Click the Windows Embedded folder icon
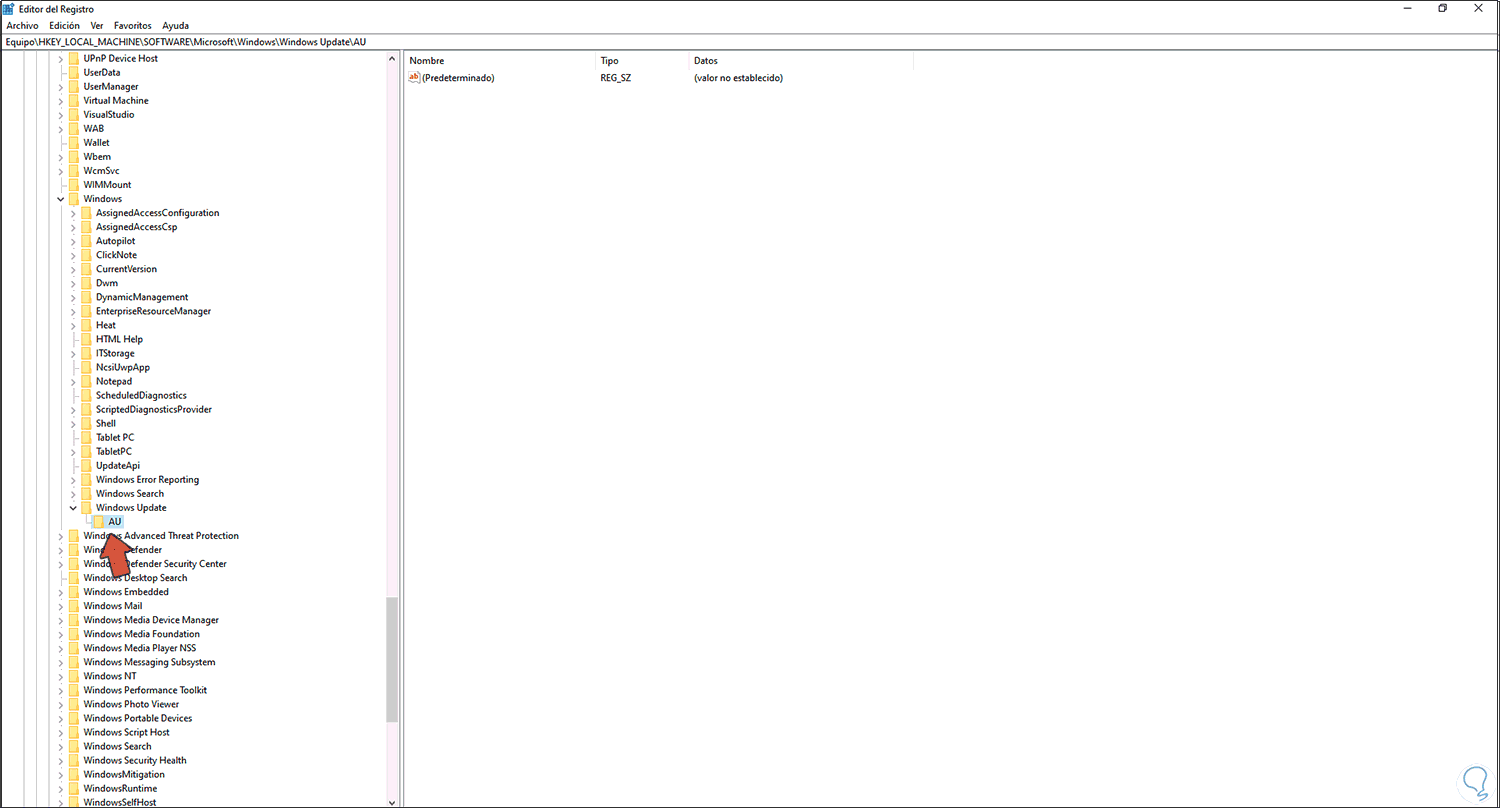 (74, 591)
